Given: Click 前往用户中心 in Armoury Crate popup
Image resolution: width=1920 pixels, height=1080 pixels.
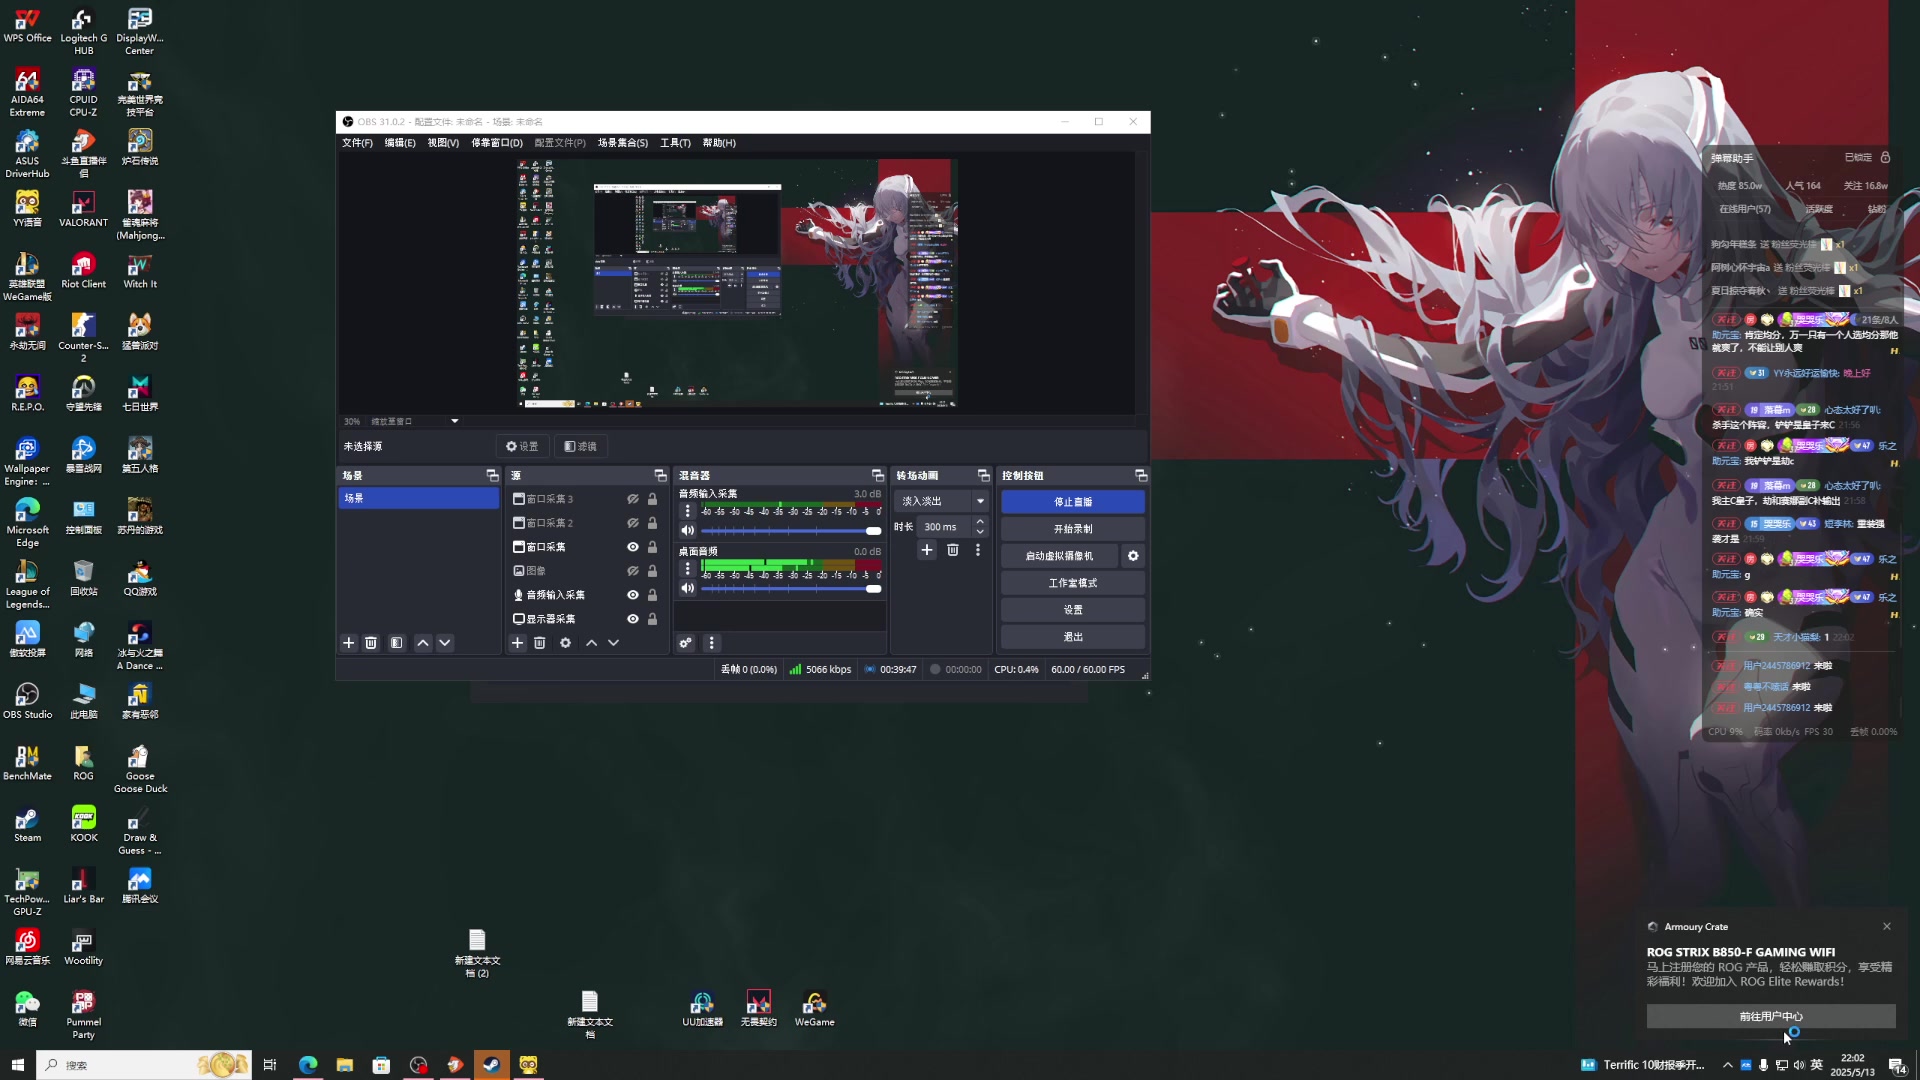Looking at the screenshot, I should tap(1771, 1016).
